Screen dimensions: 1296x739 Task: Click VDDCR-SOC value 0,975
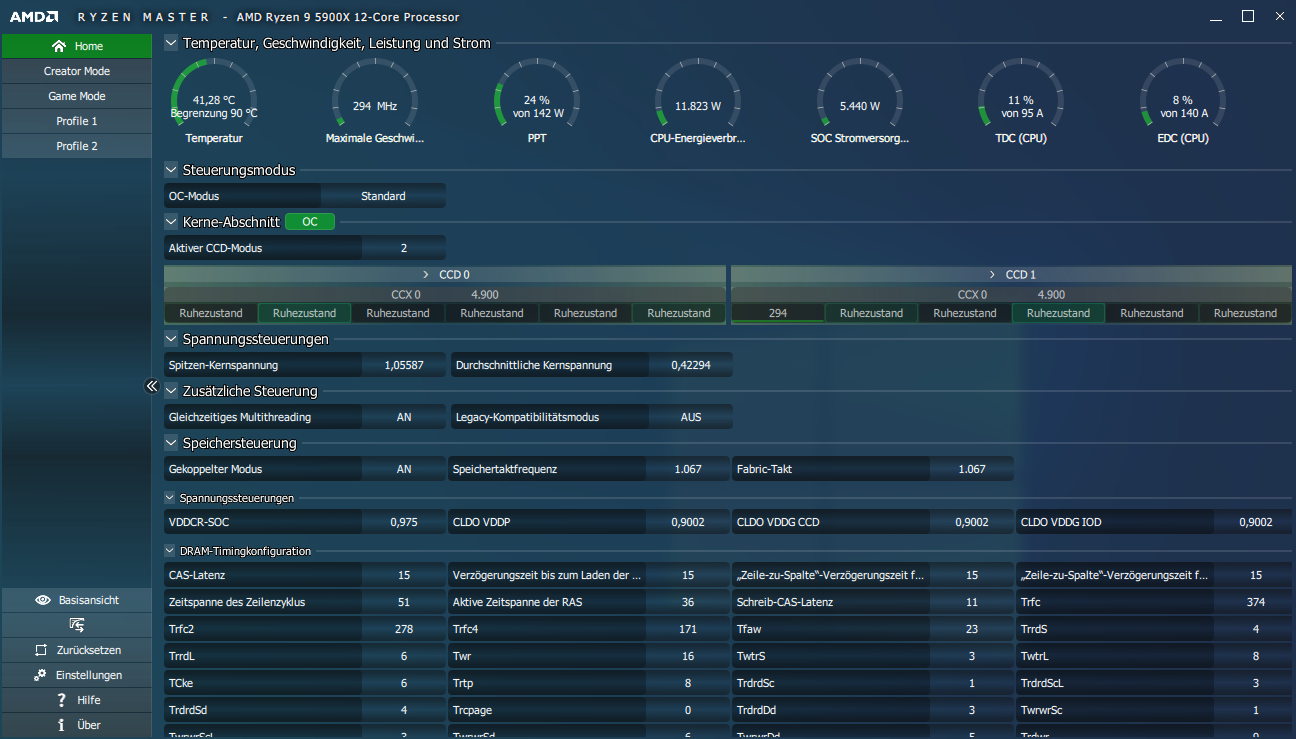[404, 522]
